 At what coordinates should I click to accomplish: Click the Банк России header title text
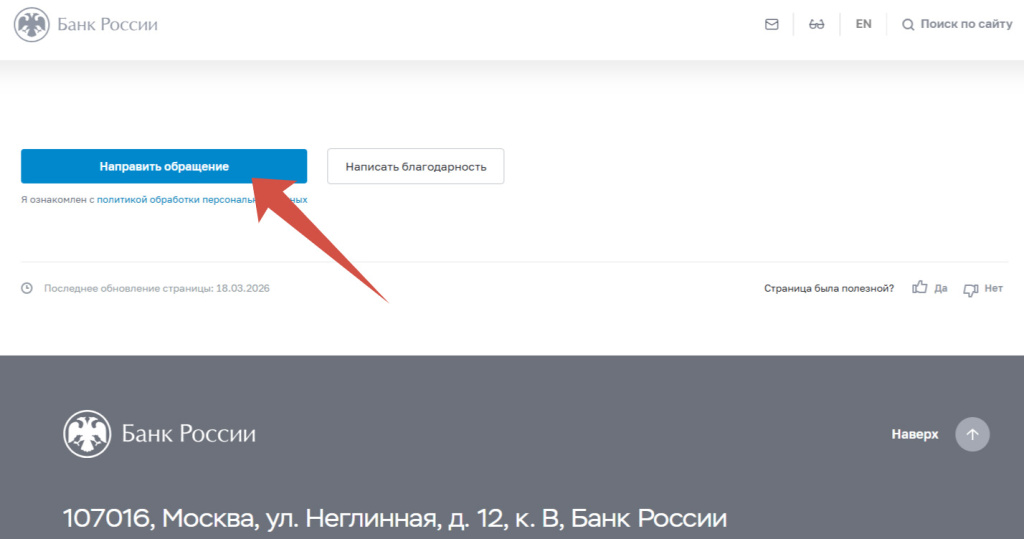(x=107, y=25)
